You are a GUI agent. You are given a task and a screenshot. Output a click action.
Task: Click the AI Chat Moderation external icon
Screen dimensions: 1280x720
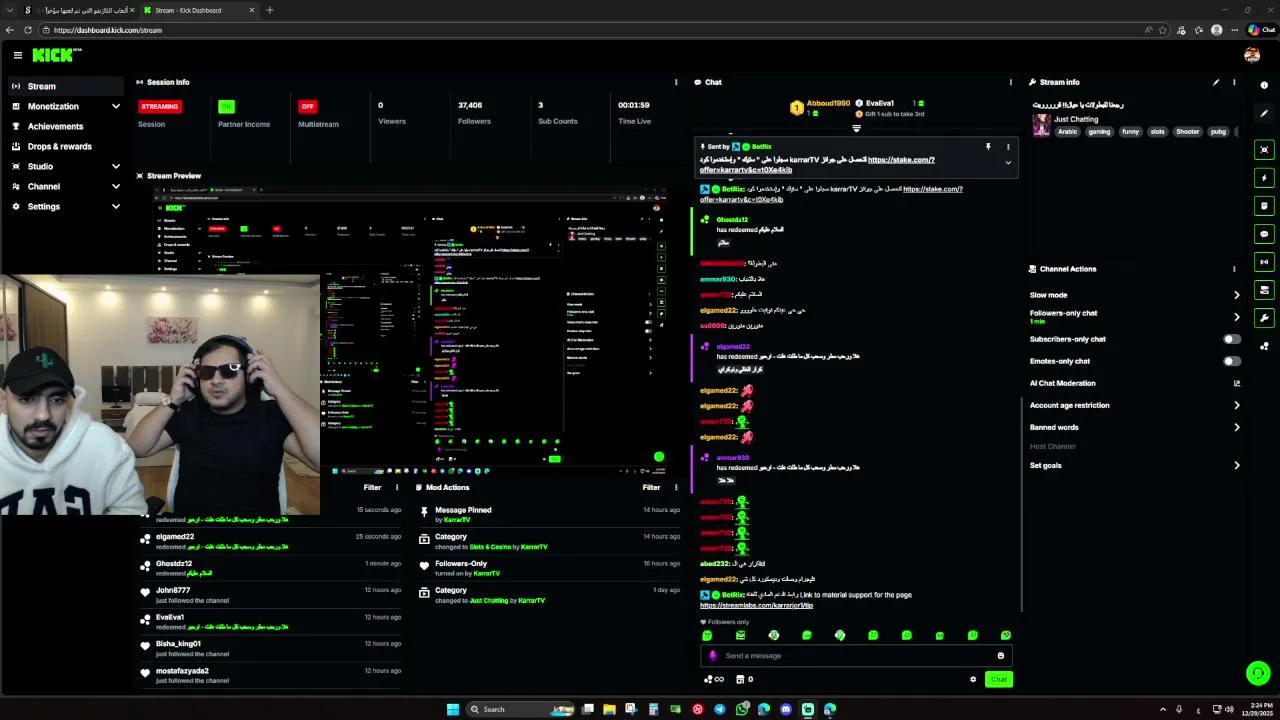pyautogui.click(x=1237, y=383)
